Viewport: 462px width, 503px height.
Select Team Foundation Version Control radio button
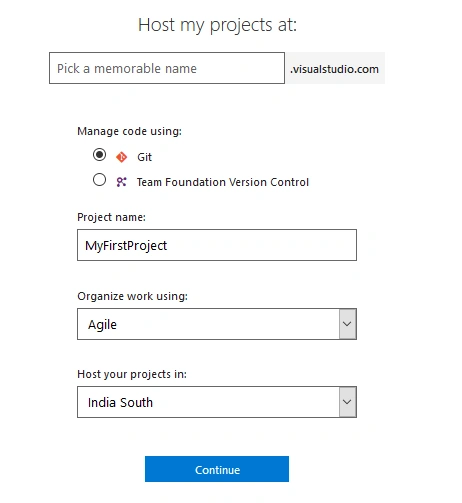coord(99,180)
